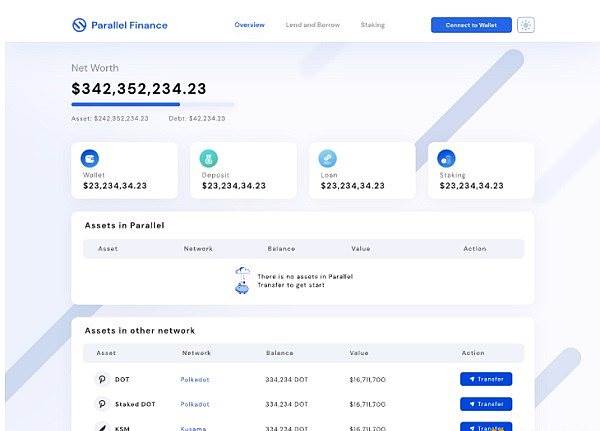600x431 pixels.
Task: Click the Staked DOT token icon
Action: pos(102,404)
